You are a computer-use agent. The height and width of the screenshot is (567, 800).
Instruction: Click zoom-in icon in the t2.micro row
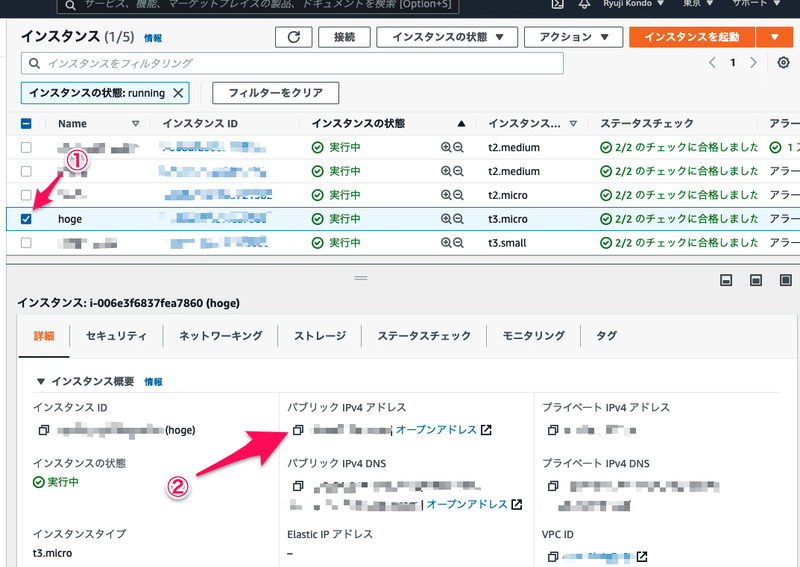click(x=446, y=195)
